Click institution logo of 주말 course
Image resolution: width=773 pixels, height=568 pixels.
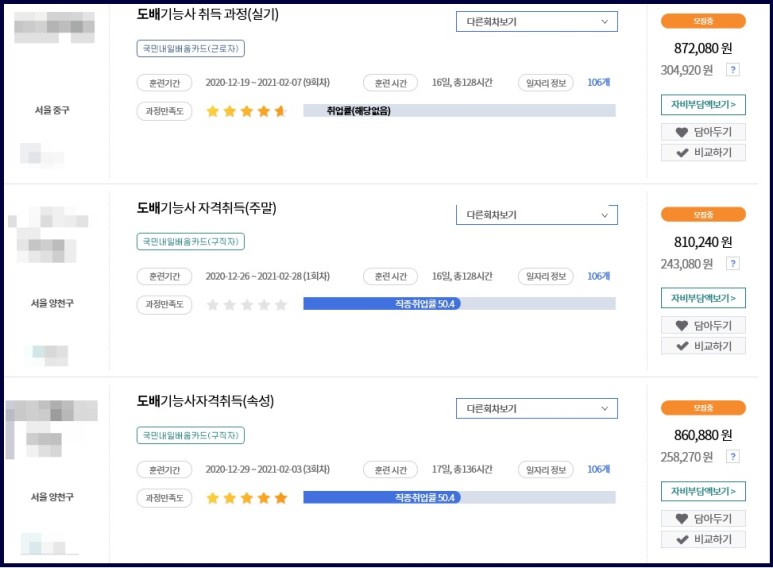pos(48,235)
